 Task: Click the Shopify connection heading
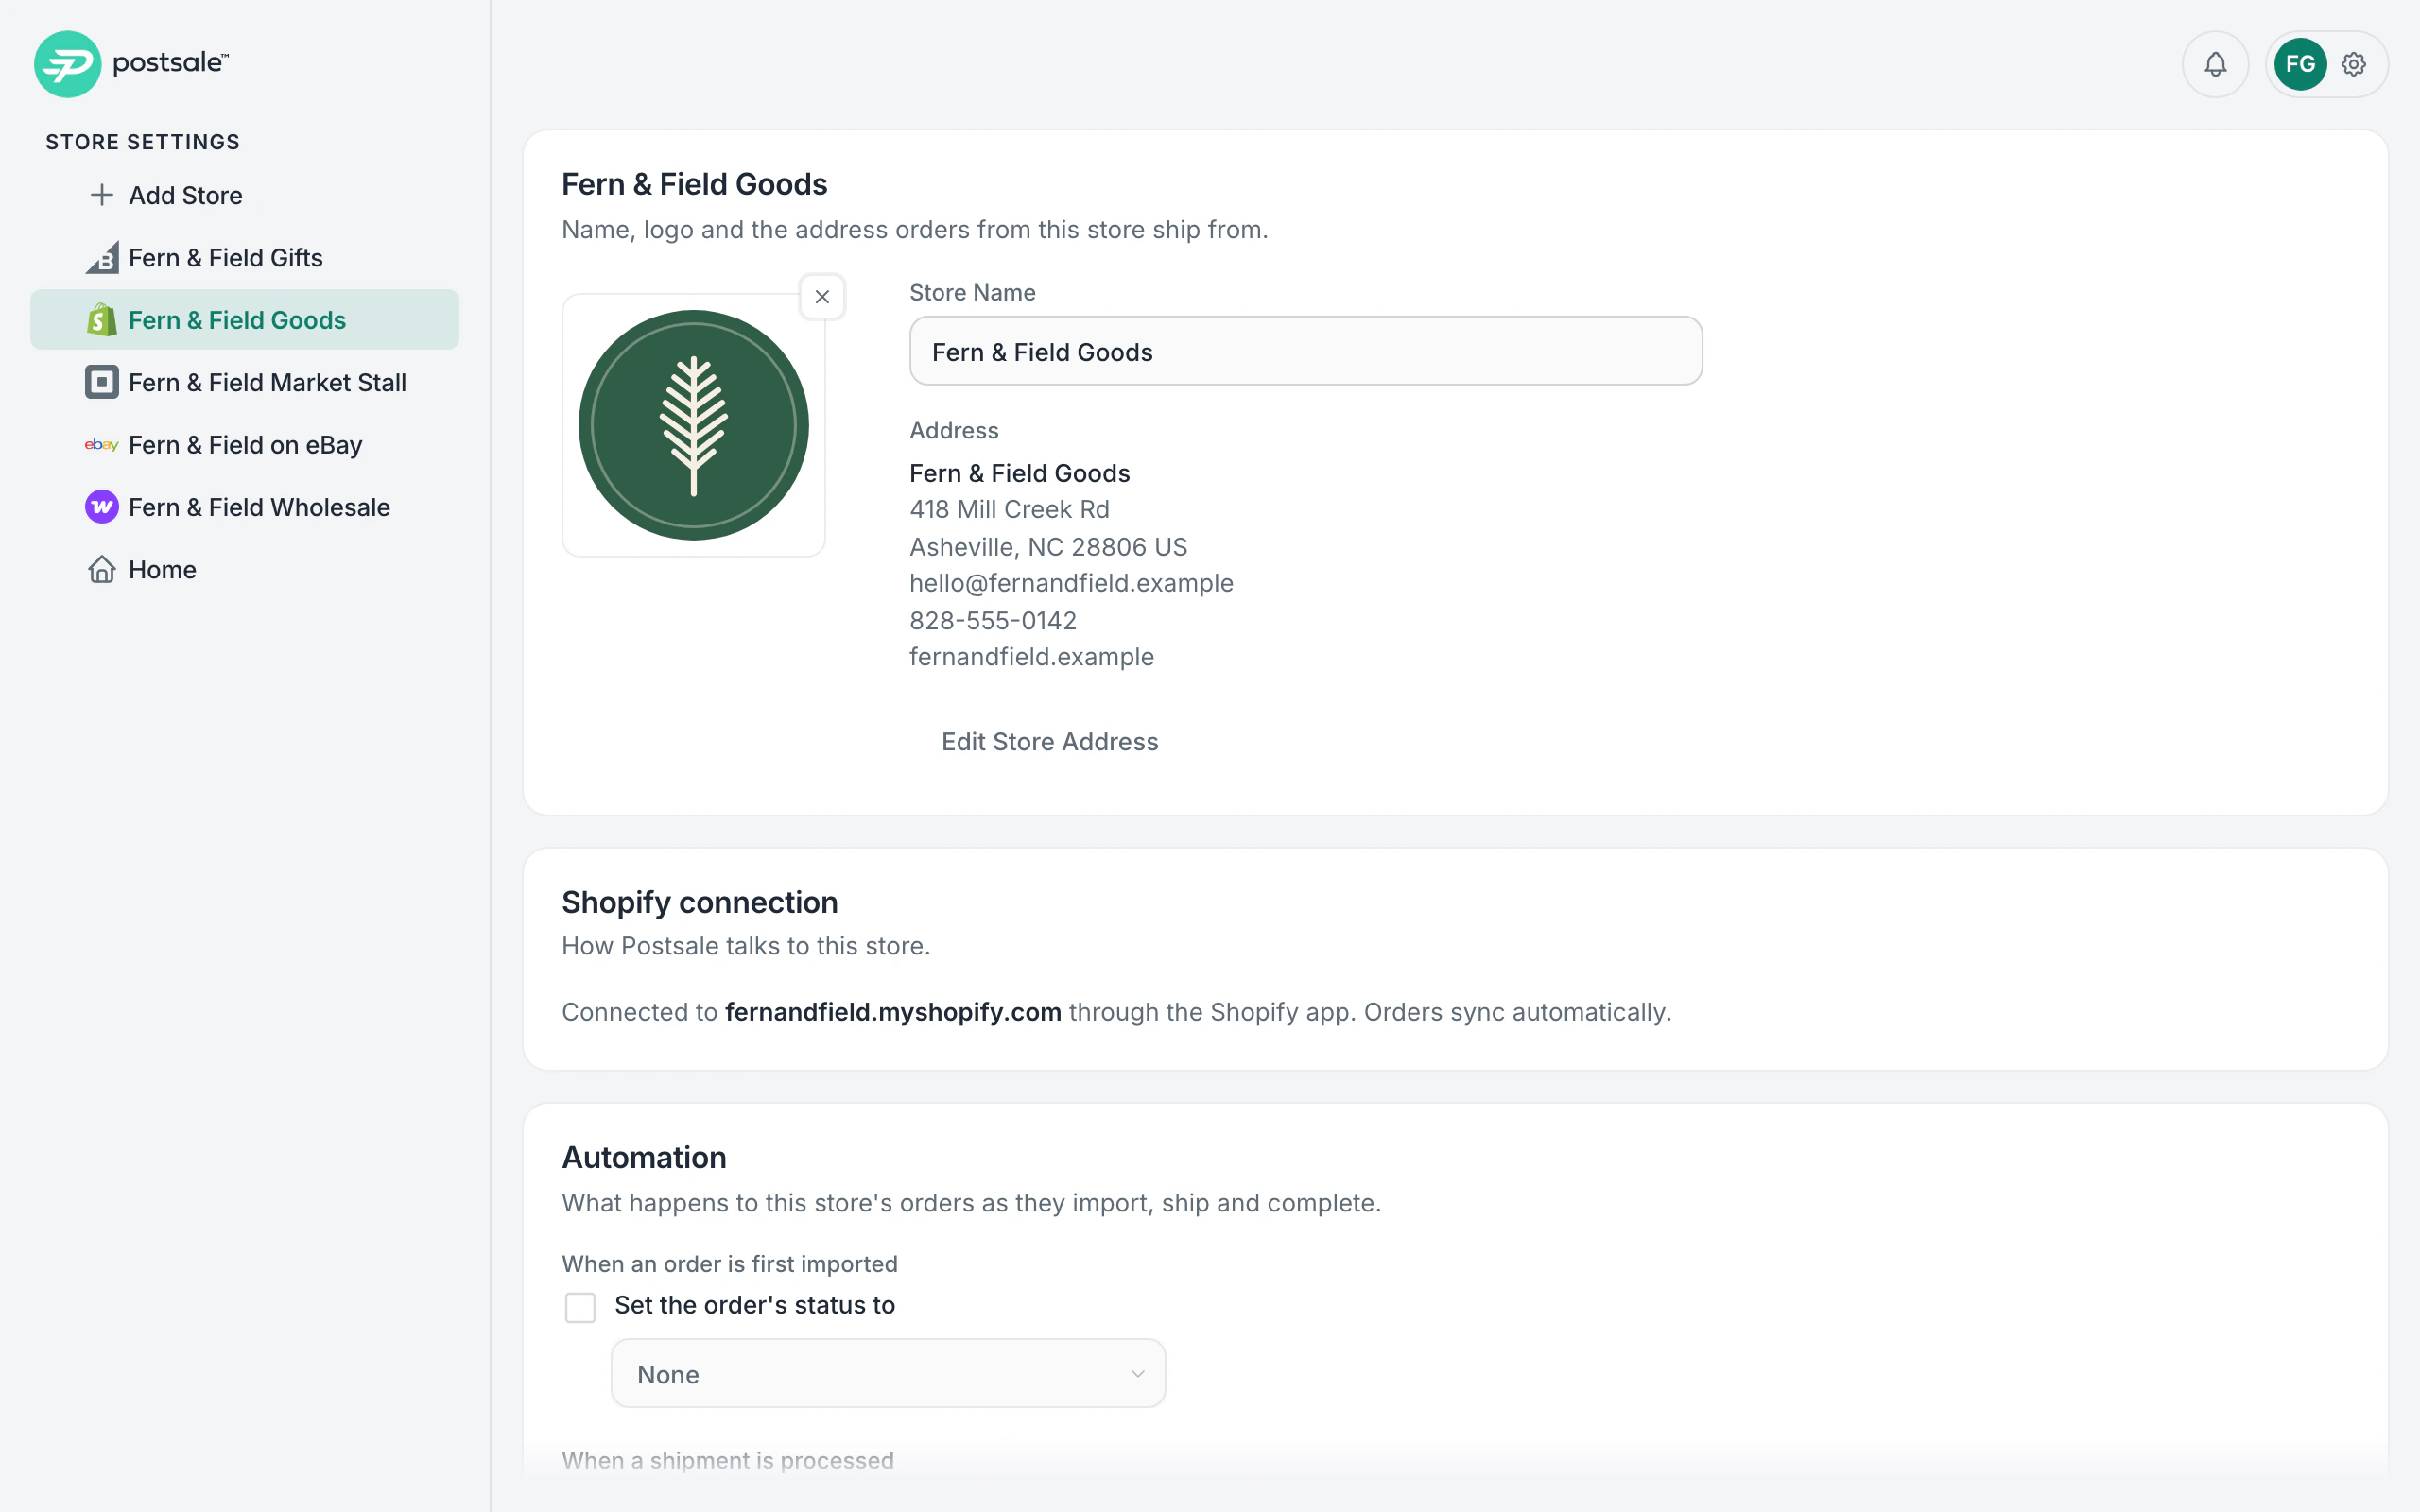(x=699, y=902)
